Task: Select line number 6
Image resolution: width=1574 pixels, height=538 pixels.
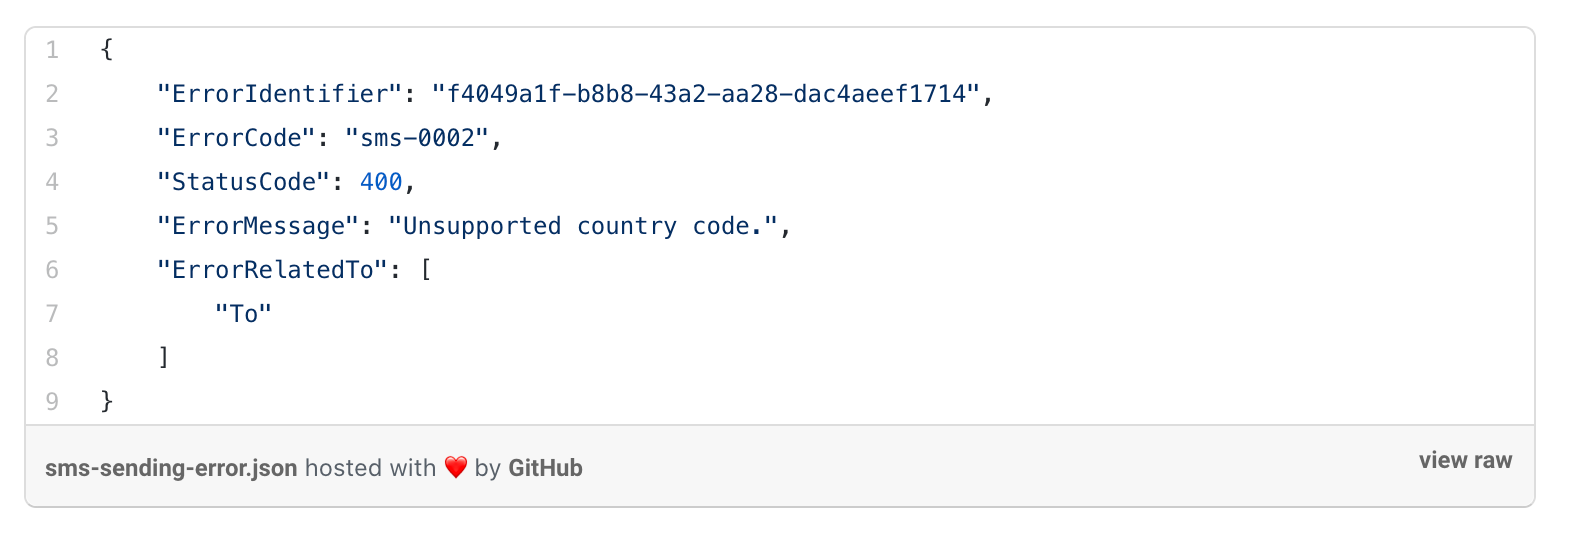Action: pos(52,270)
